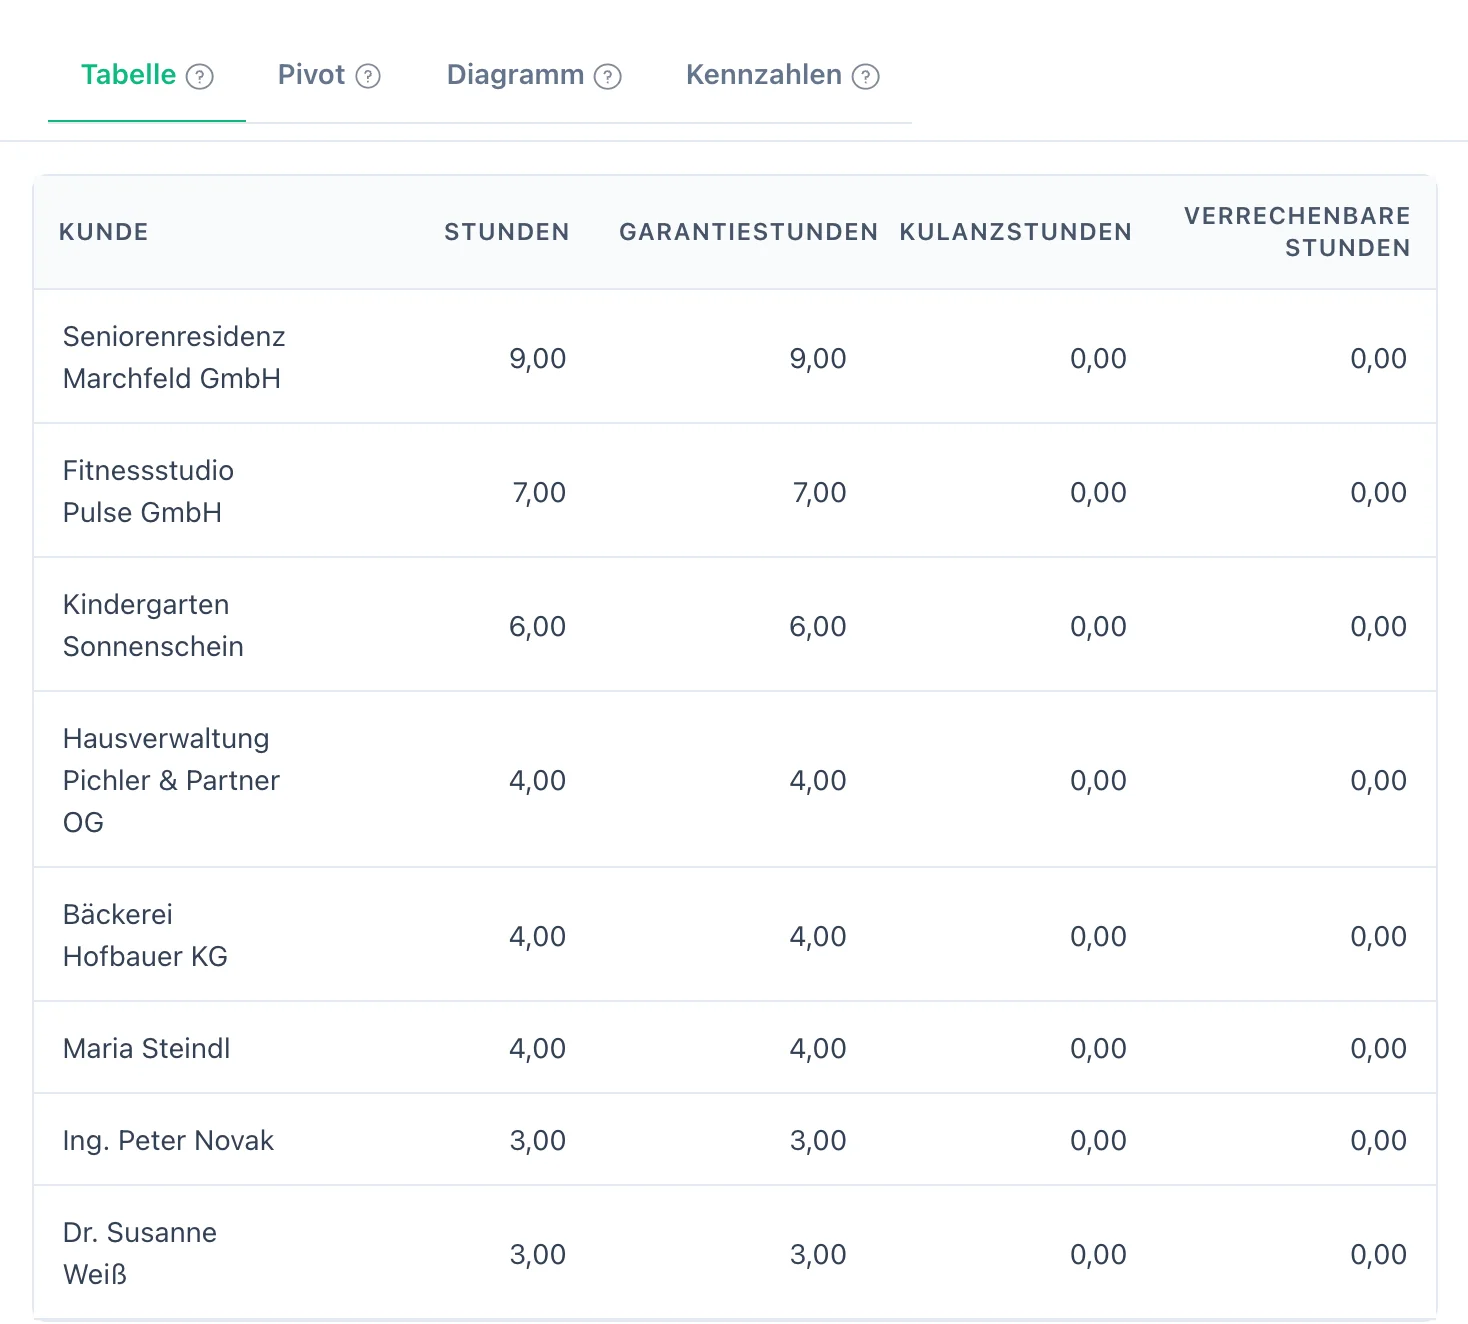Select customer Dr. Susanne Weiß
The height and width of the screenshot is (1324, 1468).
tap(139, 1253)
